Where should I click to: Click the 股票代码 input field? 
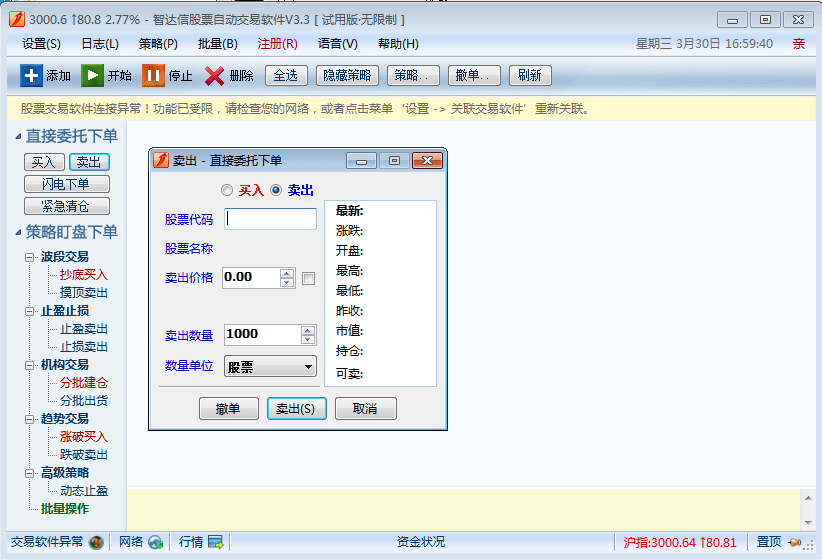[270, 219]
